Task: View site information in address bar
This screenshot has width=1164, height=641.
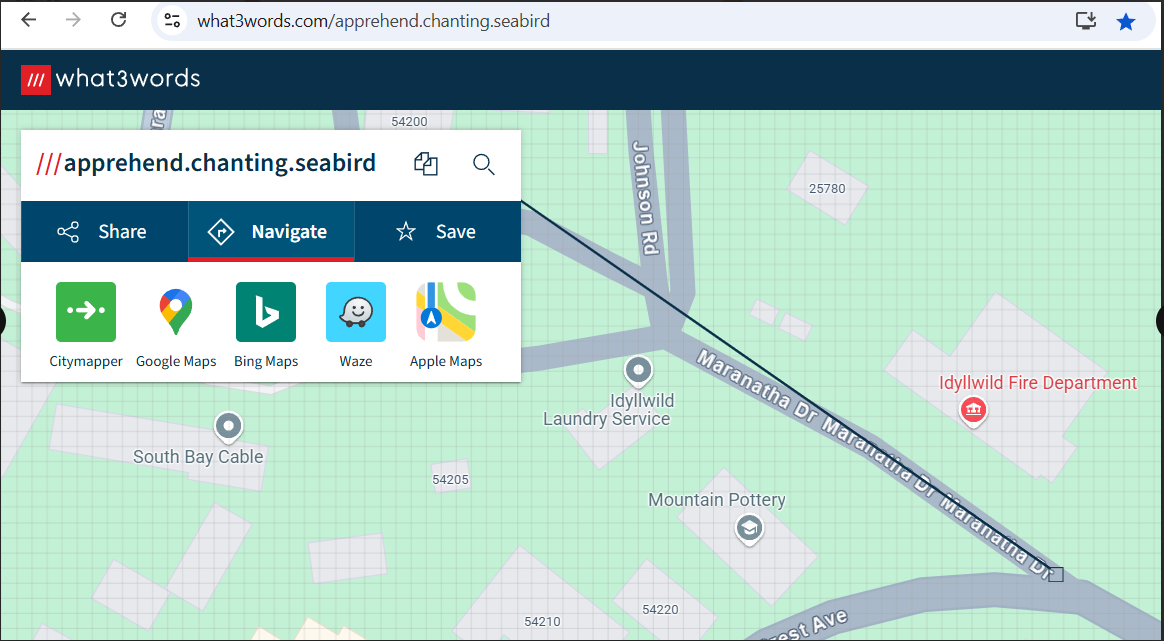Action: click(x=172, y=21)
